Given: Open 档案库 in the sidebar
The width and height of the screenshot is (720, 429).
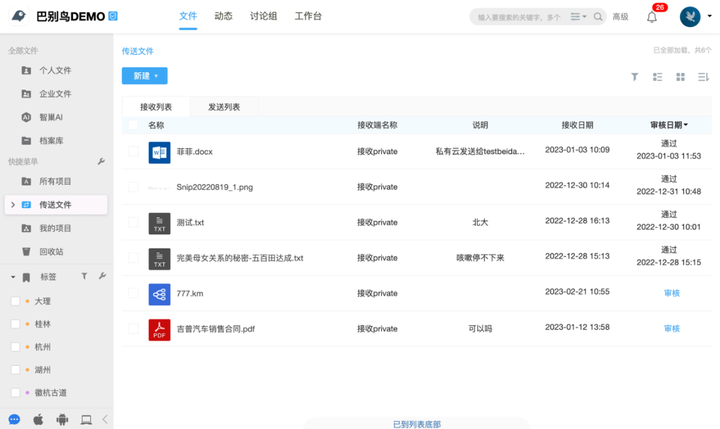Looking at the screenshot, I should coord(51,141).
